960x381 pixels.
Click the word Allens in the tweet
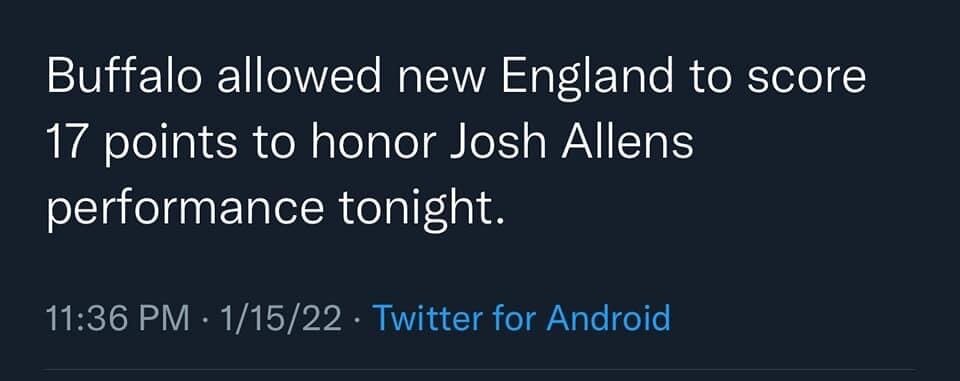[626, 141]
